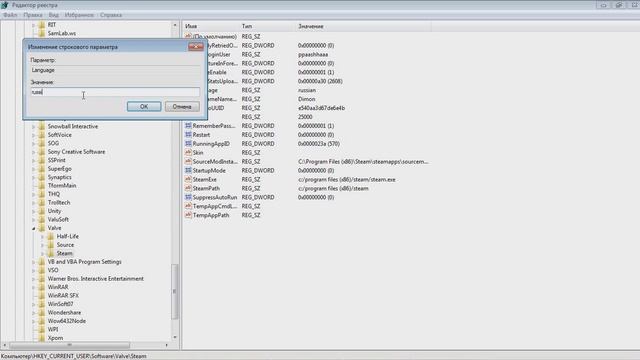Click the Valve folder icon
This screenshot has width=640, height=360.
click(42, 228)
